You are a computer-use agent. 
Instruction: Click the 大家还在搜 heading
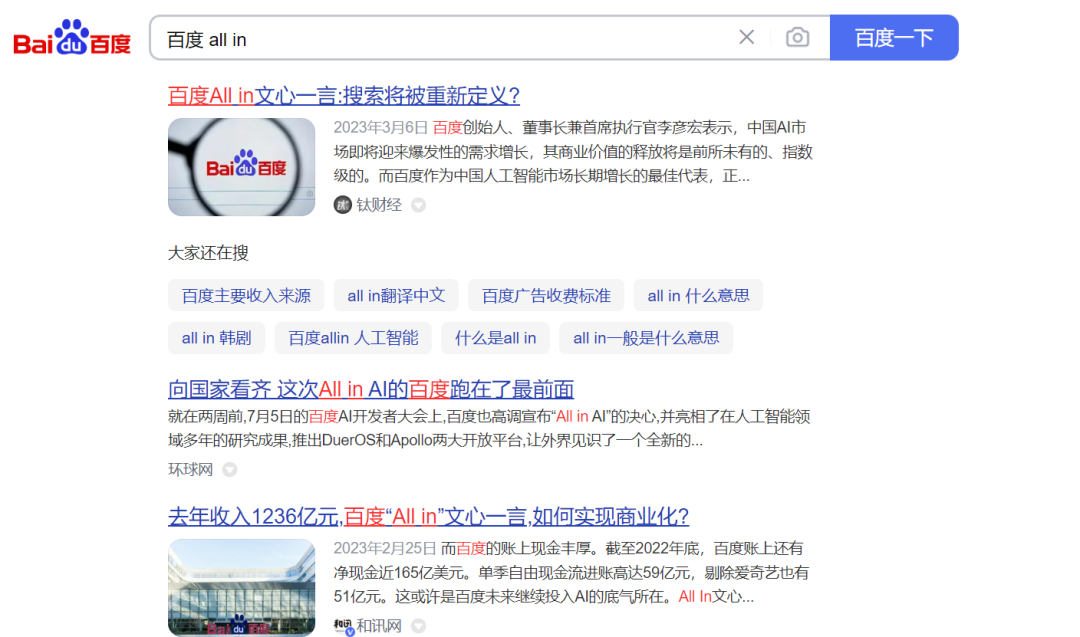click(x=208, y=253)
